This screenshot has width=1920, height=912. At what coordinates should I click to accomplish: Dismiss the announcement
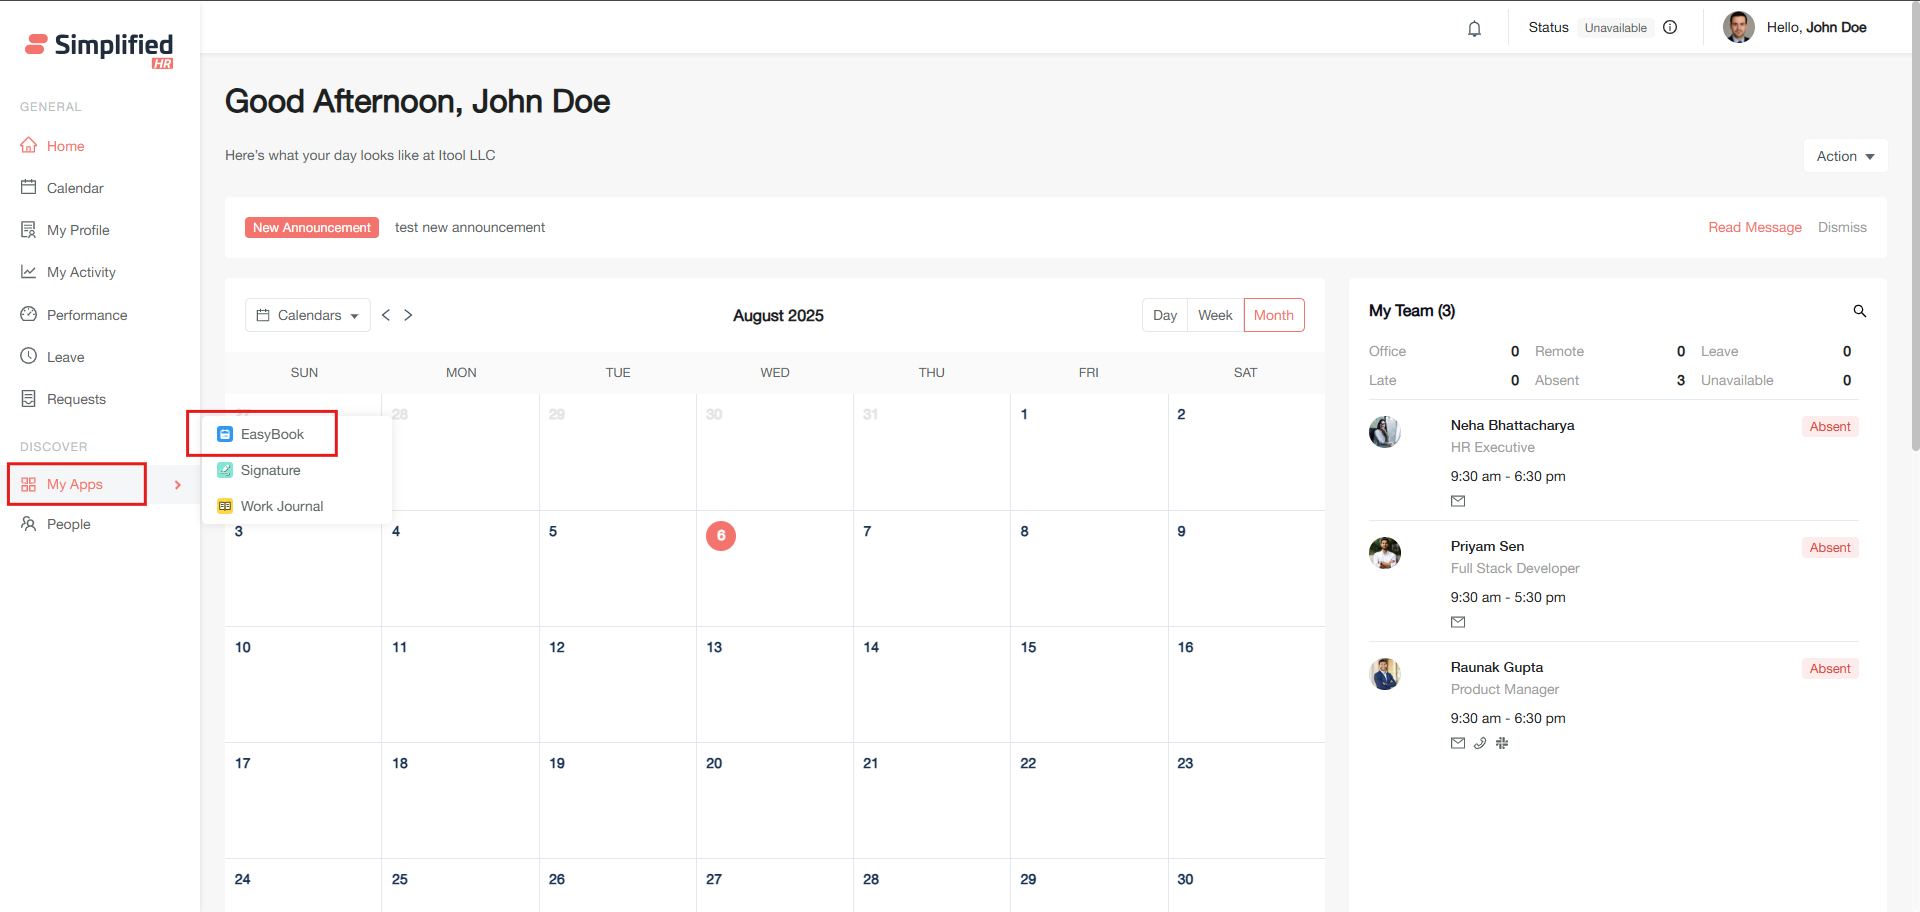(x=1842, y=227)
